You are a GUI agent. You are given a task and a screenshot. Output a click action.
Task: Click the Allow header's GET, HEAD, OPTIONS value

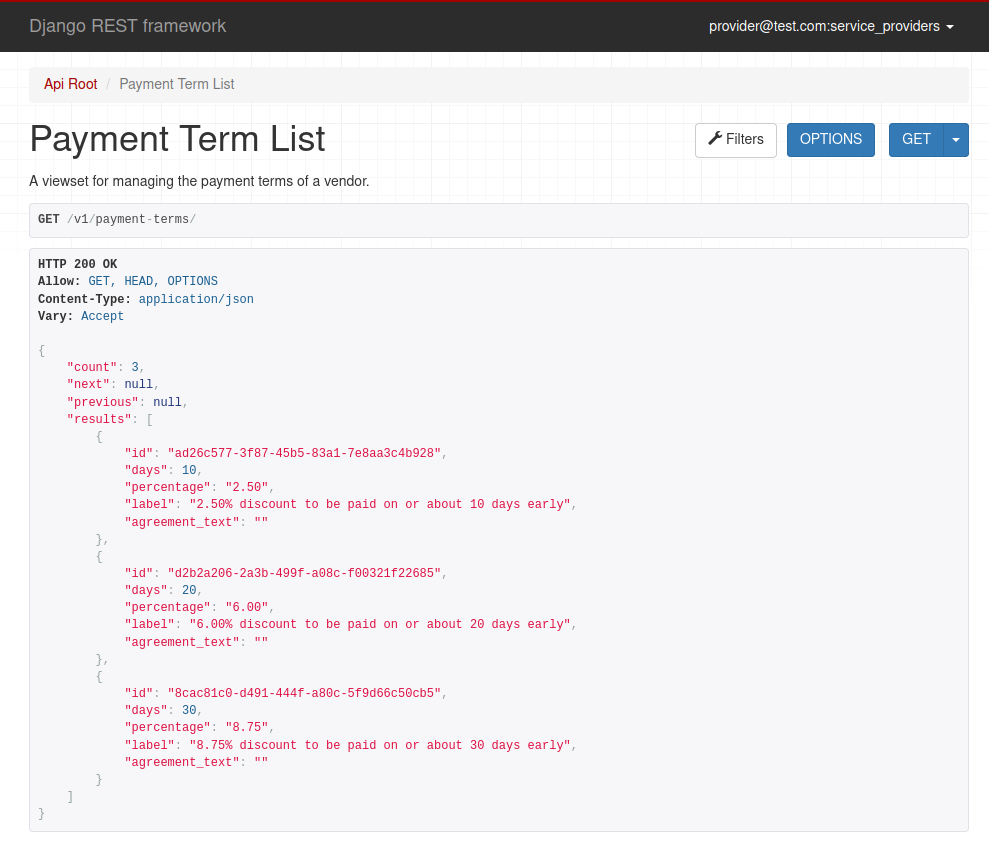click(152, 281)
